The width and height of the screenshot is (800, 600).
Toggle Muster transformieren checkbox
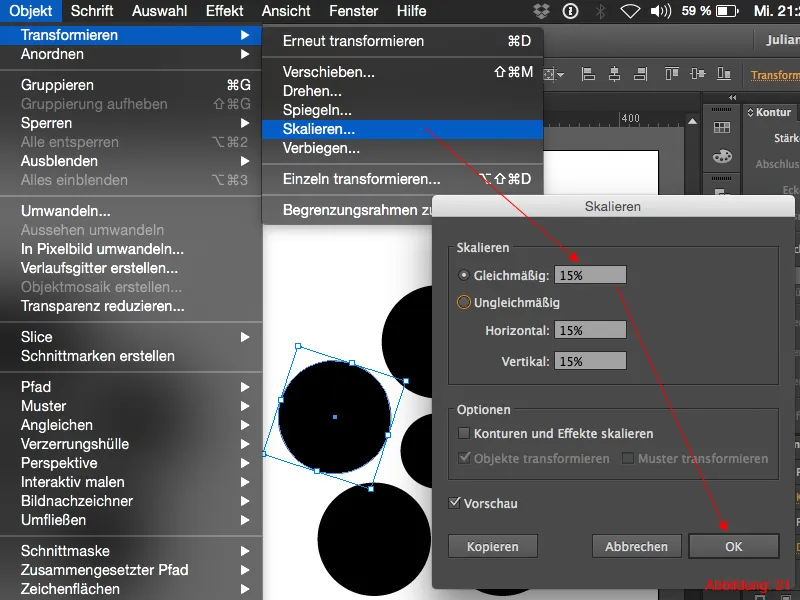click(628, 458)
